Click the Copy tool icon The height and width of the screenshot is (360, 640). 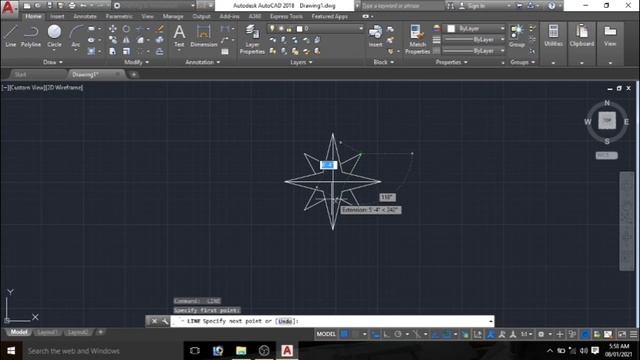click(113, 40)
